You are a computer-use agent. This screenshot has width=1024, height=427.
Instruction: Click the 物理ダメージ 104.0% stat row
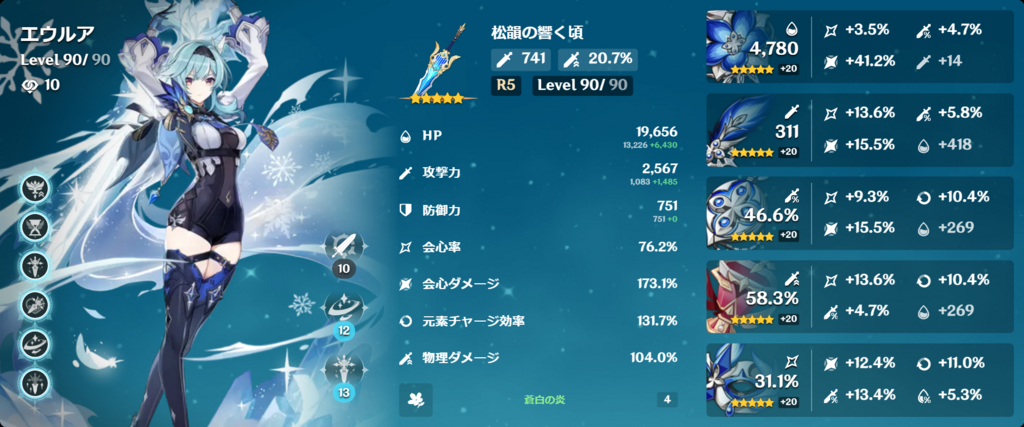[539, 357]
